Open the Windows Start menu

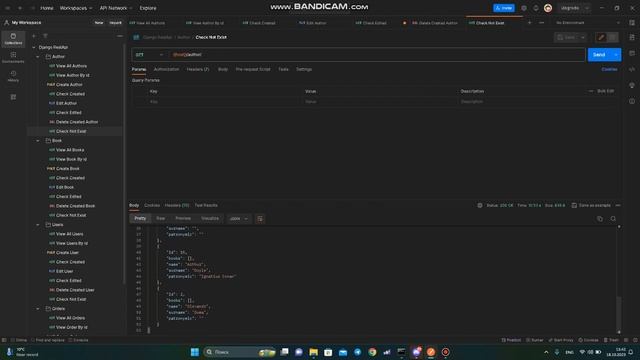(195, 352)
